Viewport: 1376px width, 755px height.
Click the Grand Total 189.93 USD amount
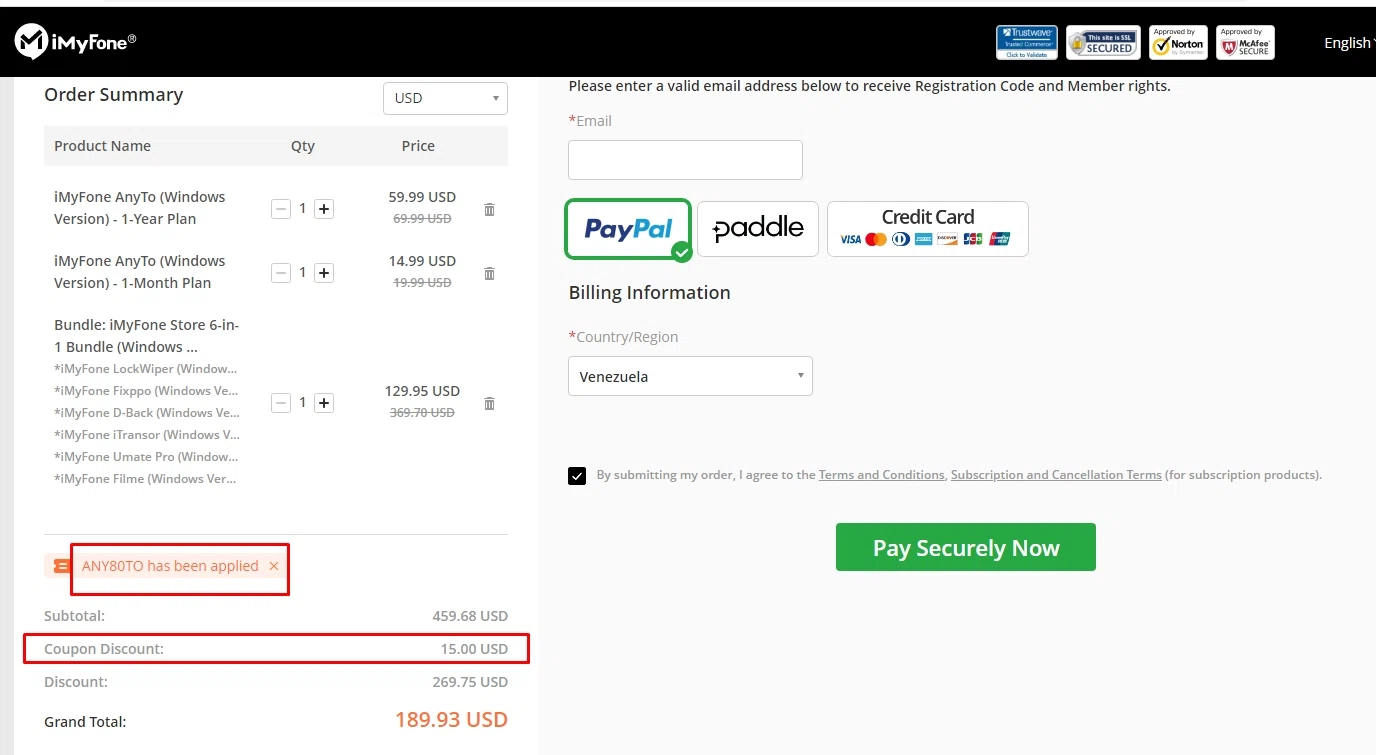point(451,720)
